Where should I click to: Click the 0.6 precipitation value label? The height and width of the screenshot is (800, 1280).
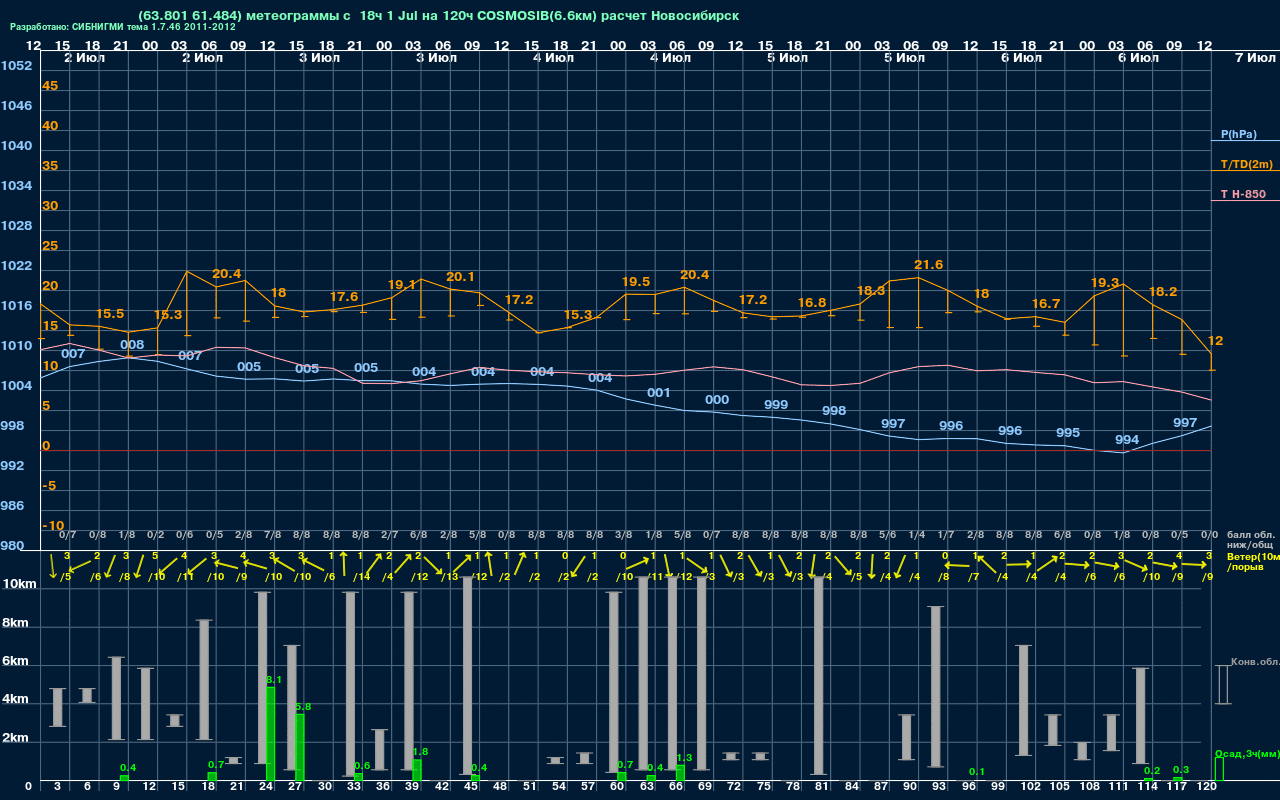tap(362, 766)
